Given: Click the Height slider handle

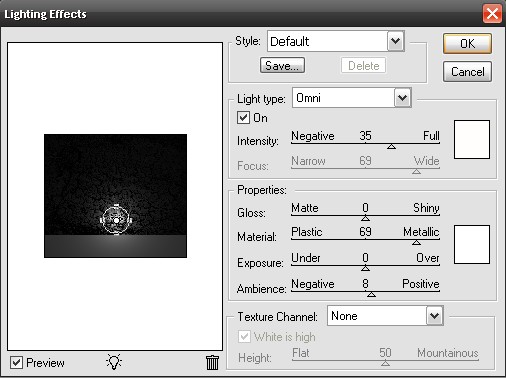Looking at the screenshot, I should pos(385,363).
